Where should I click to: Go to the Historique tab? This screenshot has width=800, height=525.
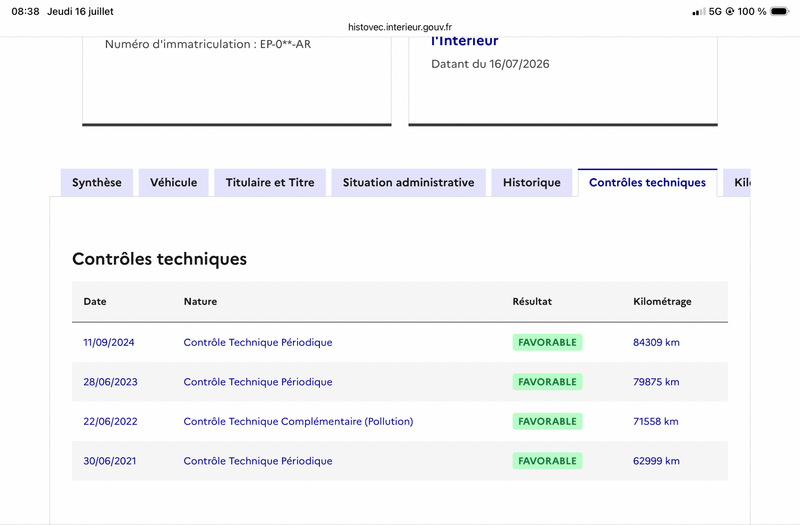click(532, 183)
